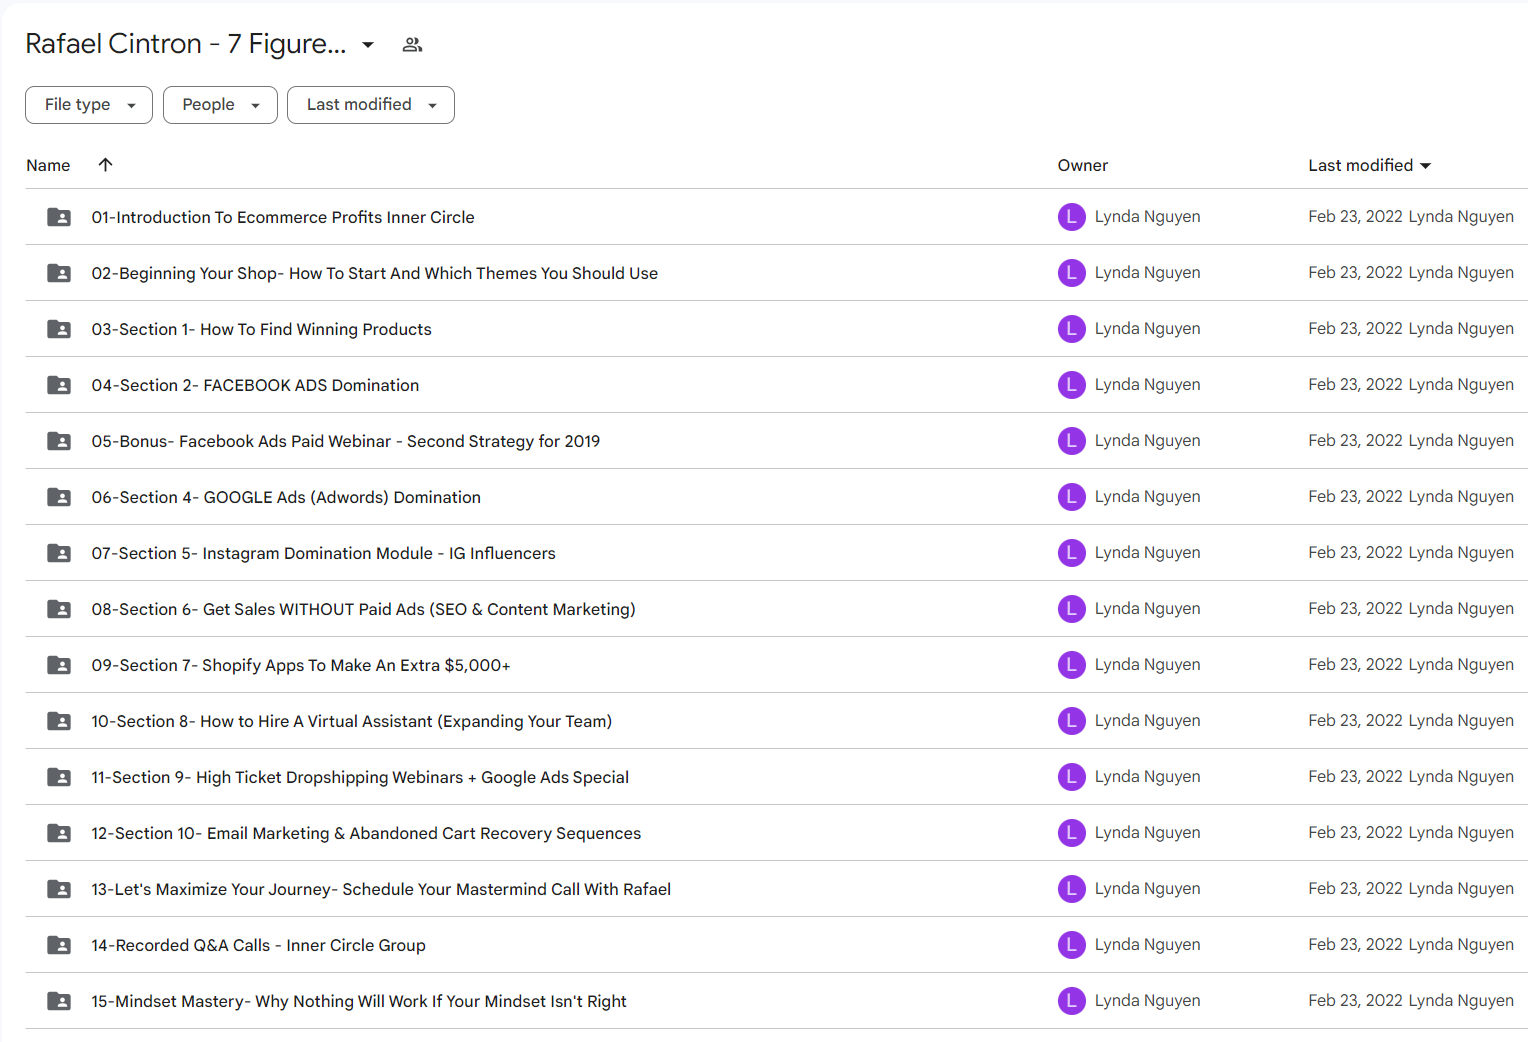Open the Last modified filter chip
This screenshot has height=1042, width=1528.
click(371, 105)
